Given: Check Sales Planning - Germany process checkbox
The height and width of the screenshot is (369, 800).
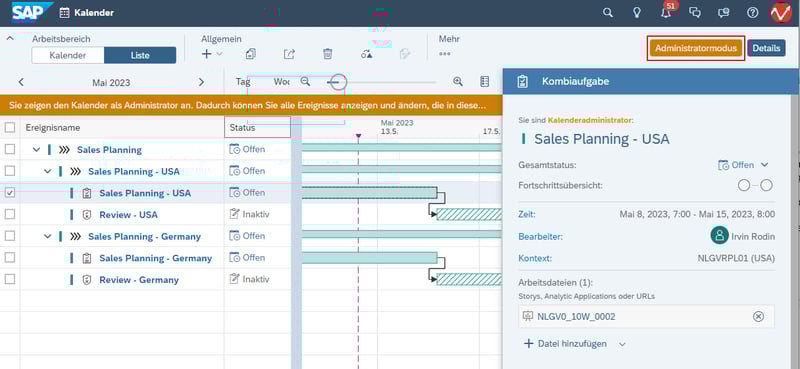Looking at the screenshot, I should [10, 236].
